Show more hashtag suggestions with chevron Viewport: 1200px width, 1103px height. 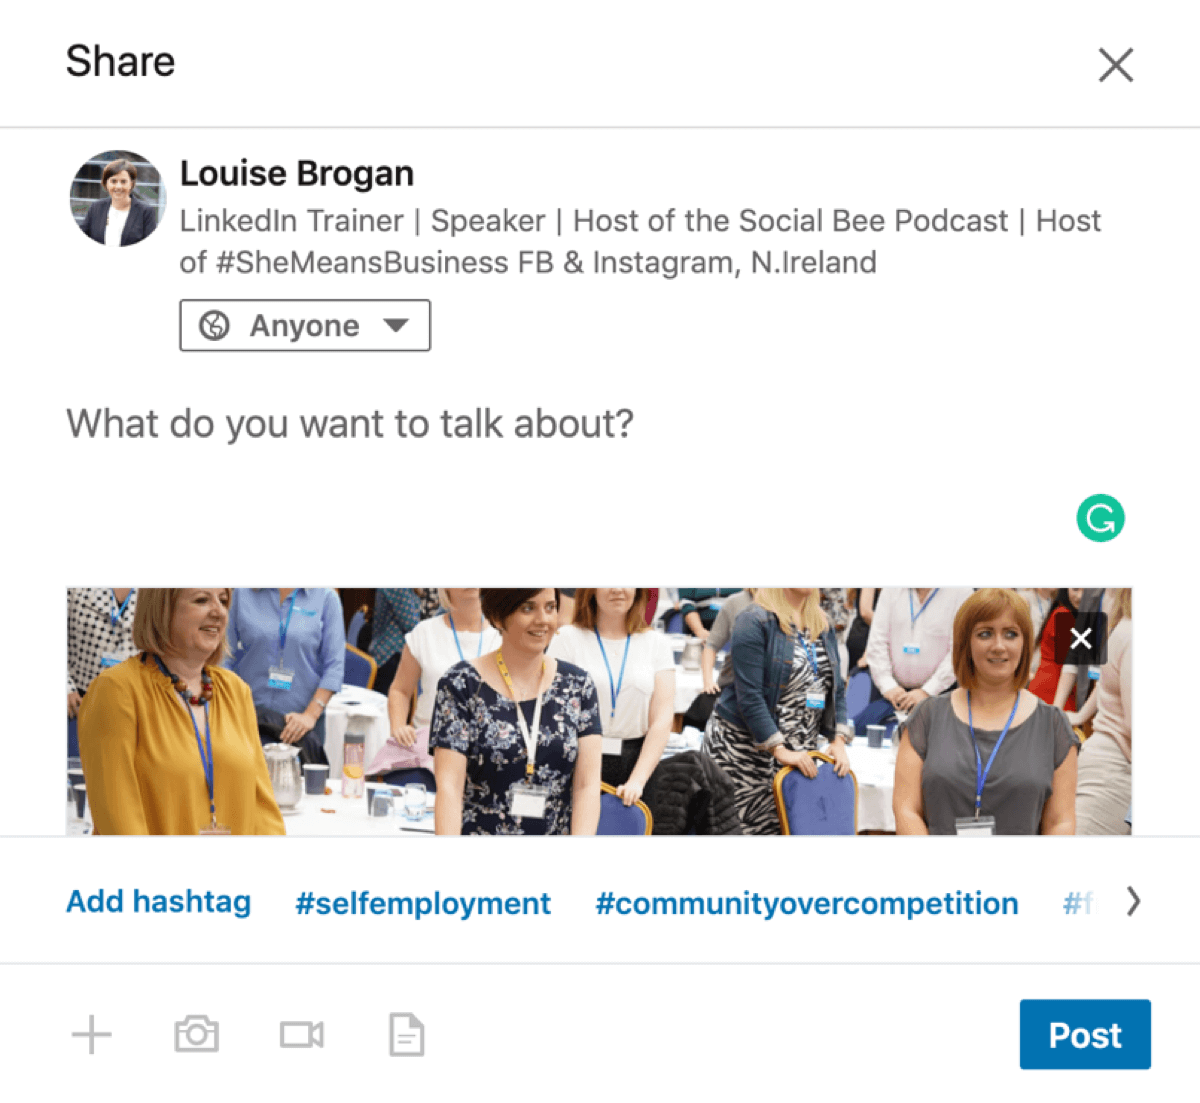click(1132, 901)
